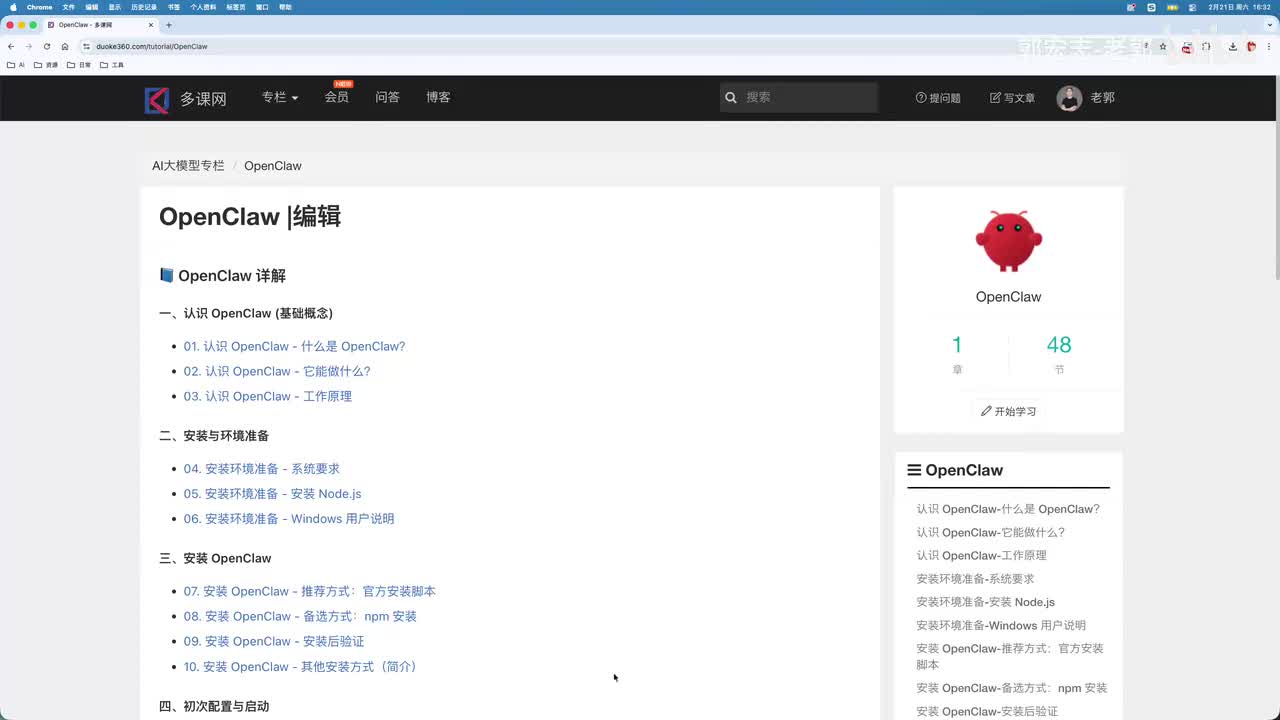Viewport: 1280px width, 720px height.
Task: Open Chrome downloads icon
Action: pos(1233,46)
